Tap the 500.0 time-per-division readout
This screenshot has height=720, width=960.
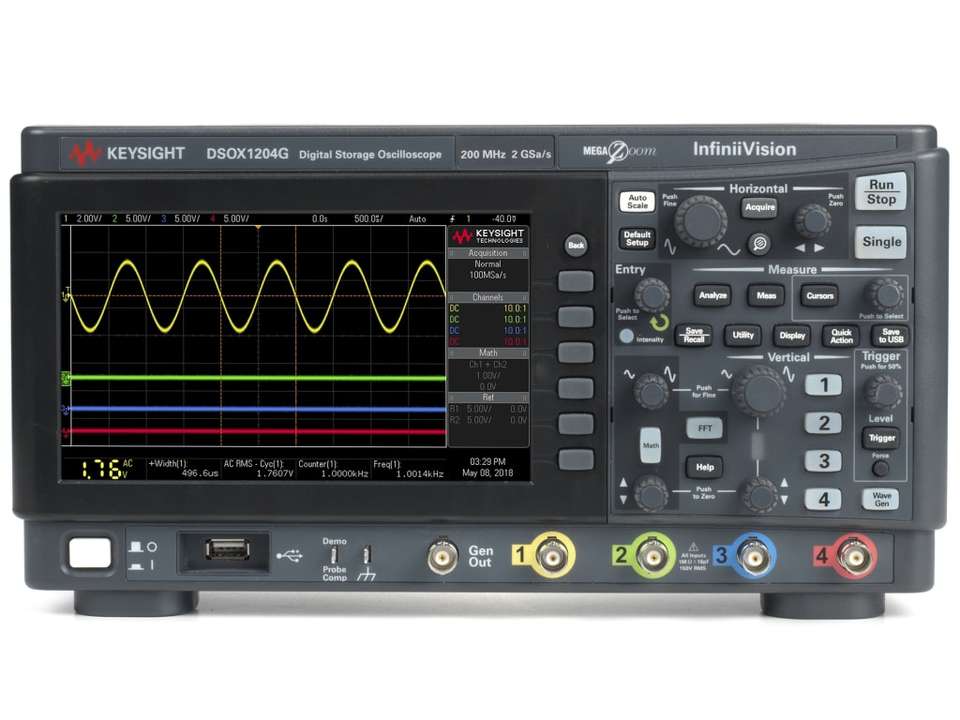tap(369, 219)
